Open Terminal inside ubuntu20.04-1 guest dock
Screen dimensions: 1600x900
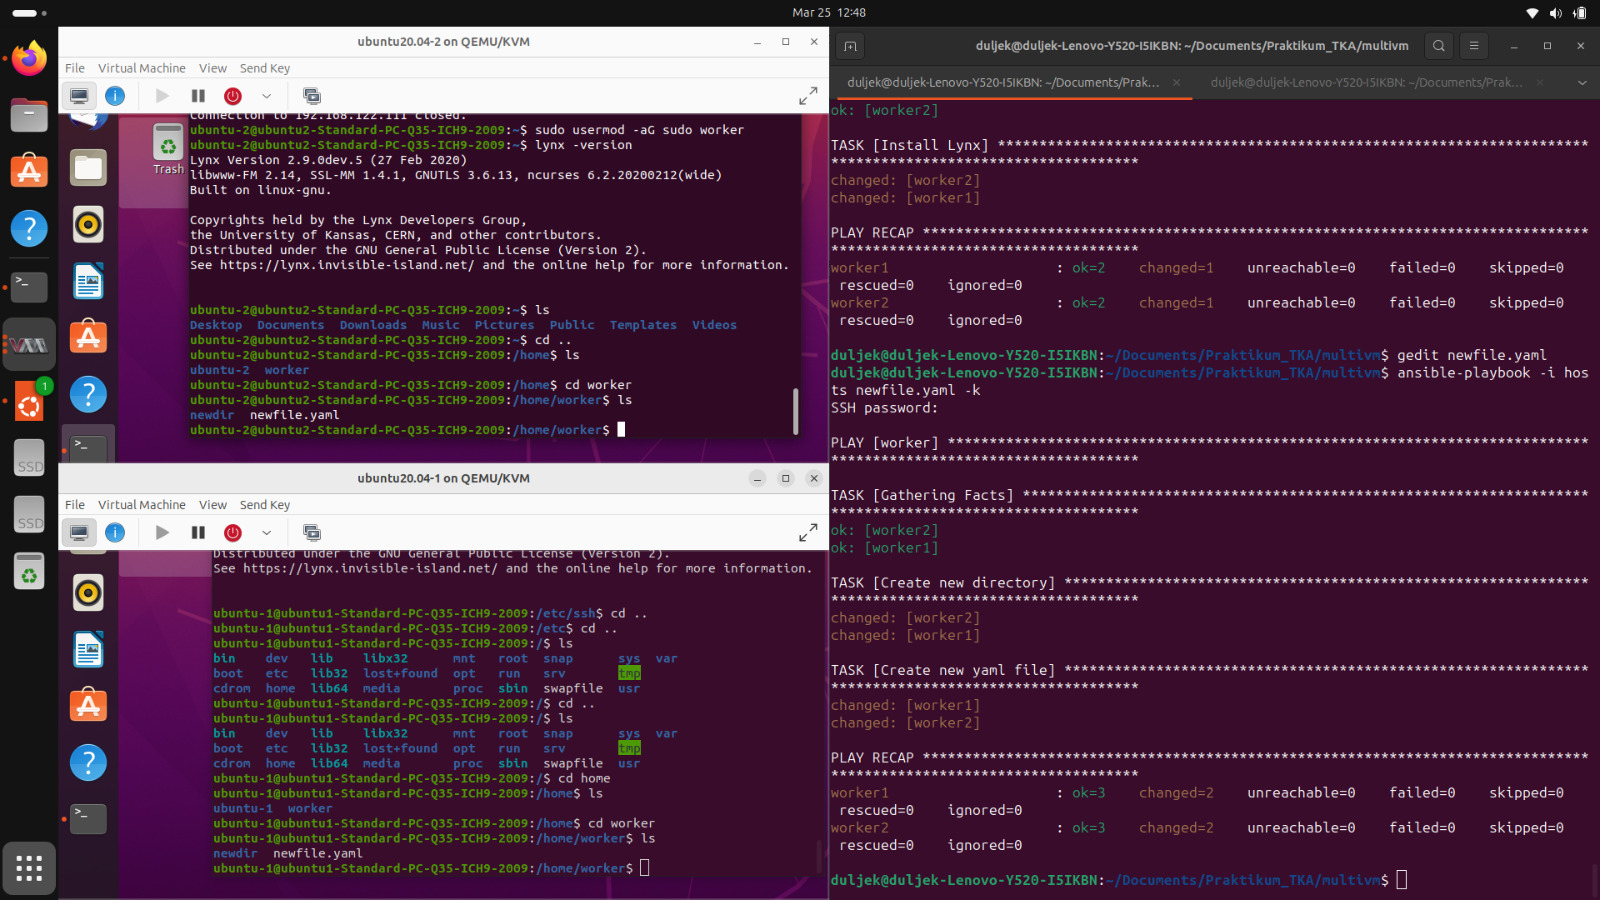pos(88,819)
